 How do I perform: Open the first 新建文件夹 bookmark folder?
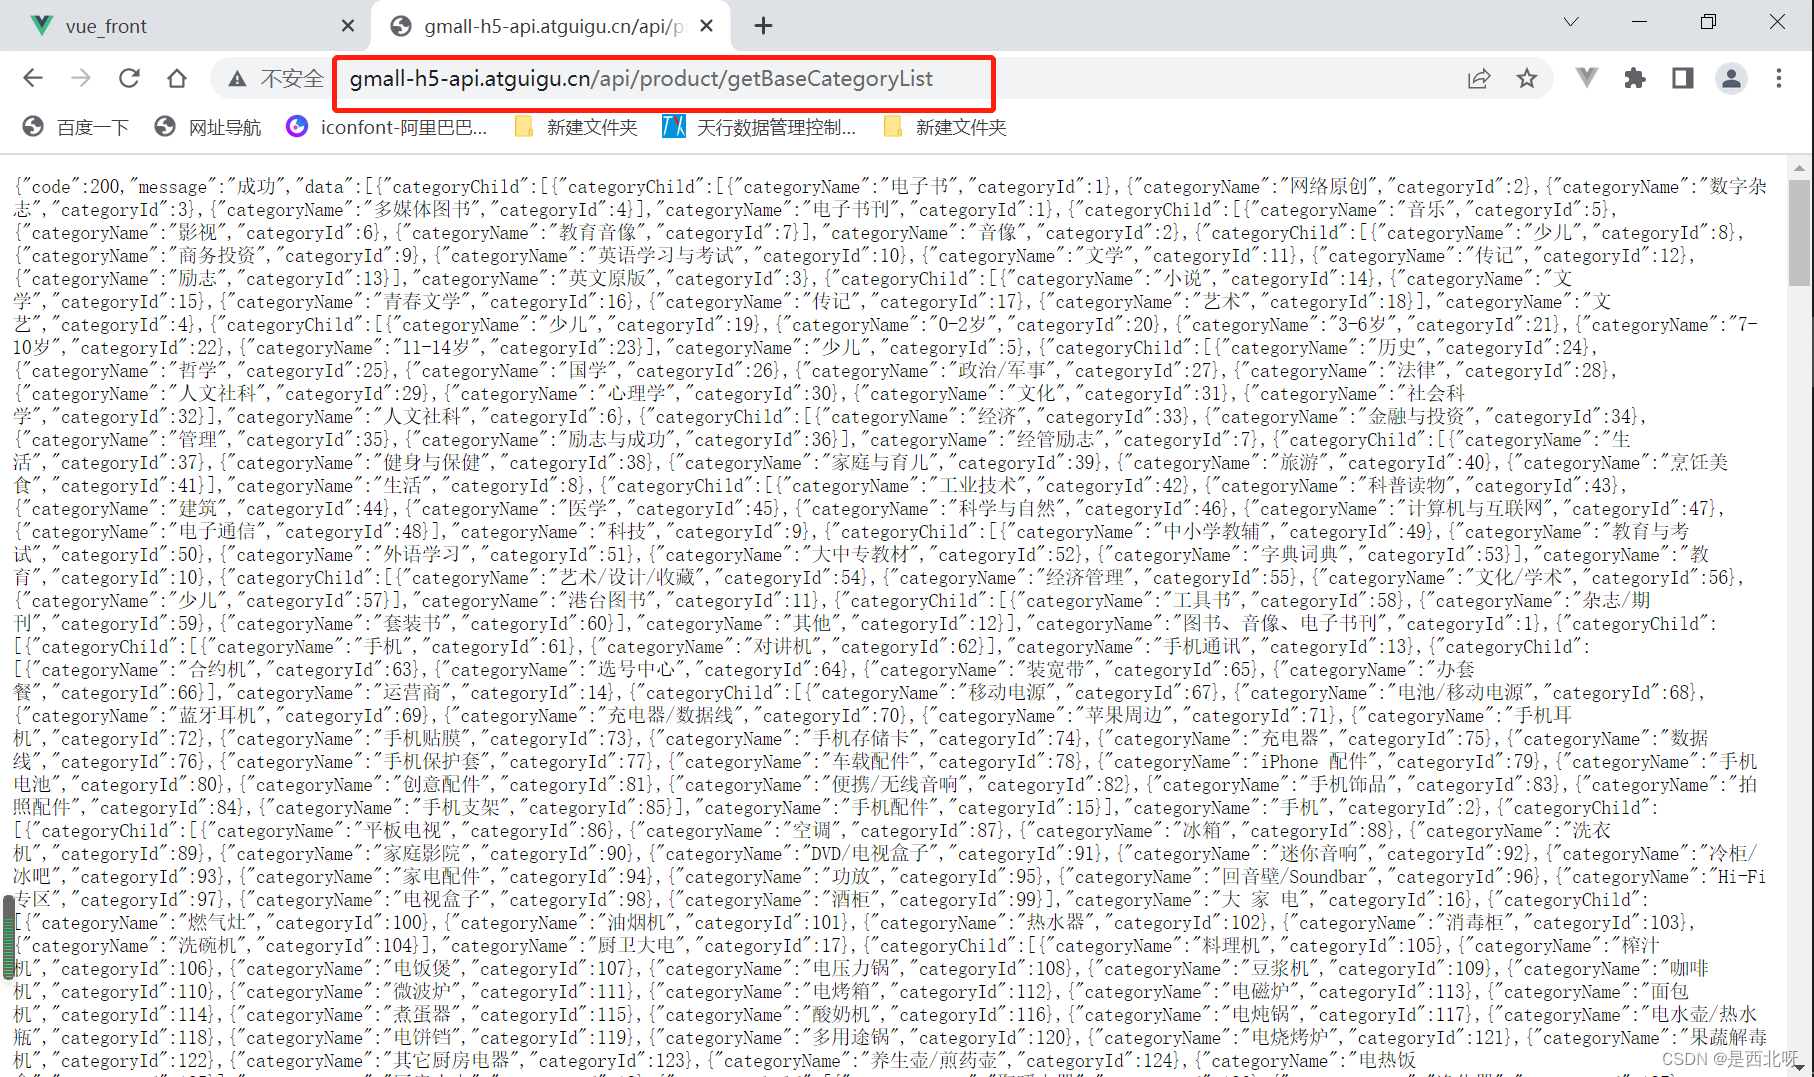pyautogui.click(x=575, y=127)
